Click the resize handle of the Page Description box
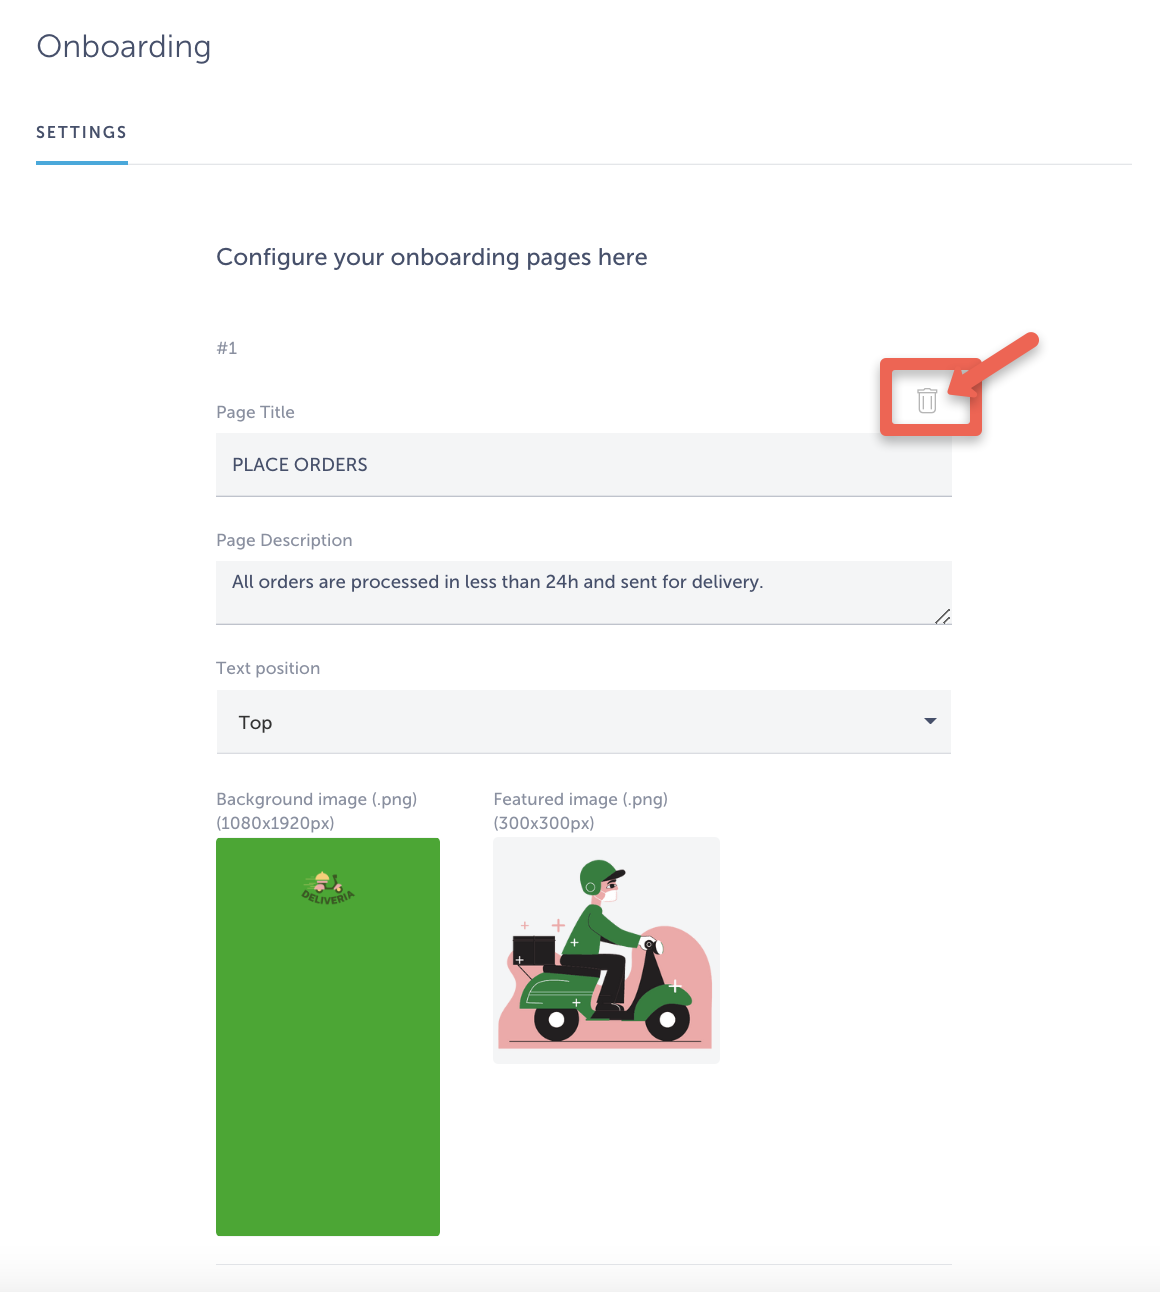The width and height of the screenshot is (1160, 1292). 942,616
